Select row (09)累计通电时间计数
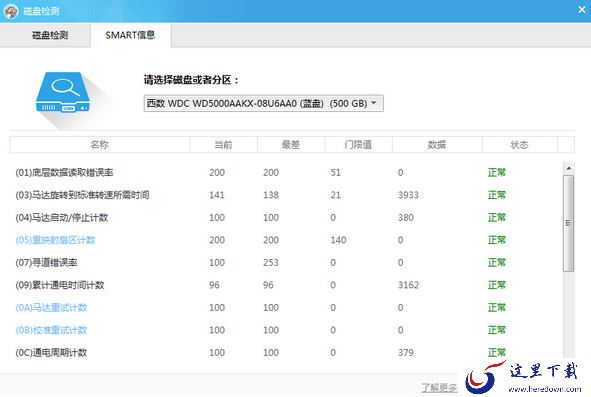 [x=286, y=285]
